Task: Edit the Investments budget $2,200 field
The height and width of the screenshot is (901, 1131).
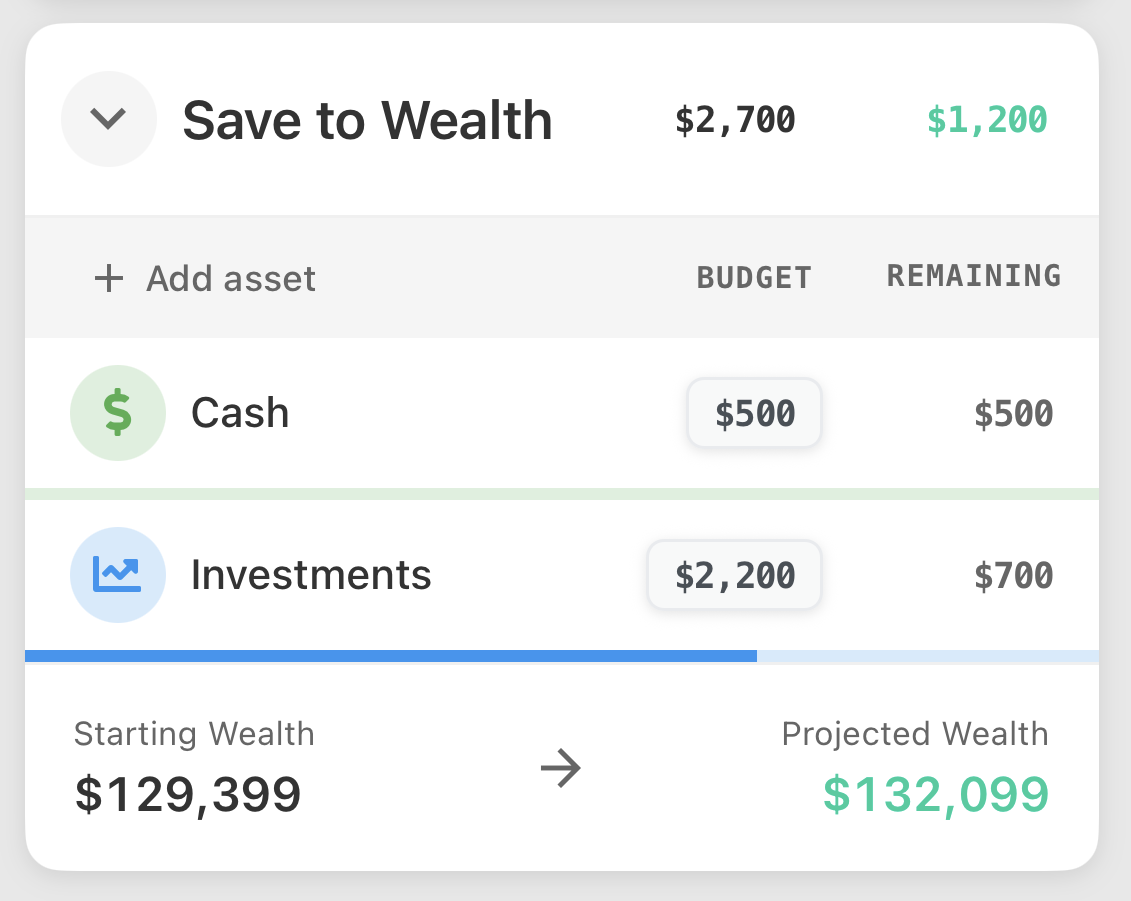Action: 734,575
